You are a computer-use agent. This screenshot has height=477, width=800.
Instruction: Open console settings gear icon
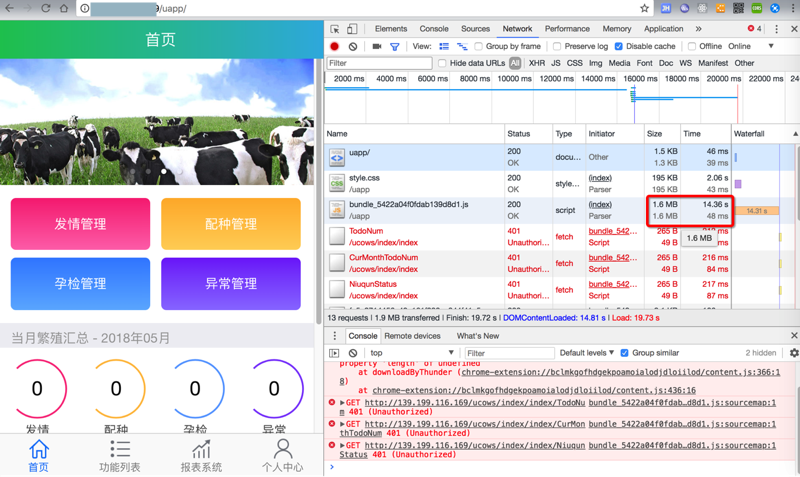(794, 353)
